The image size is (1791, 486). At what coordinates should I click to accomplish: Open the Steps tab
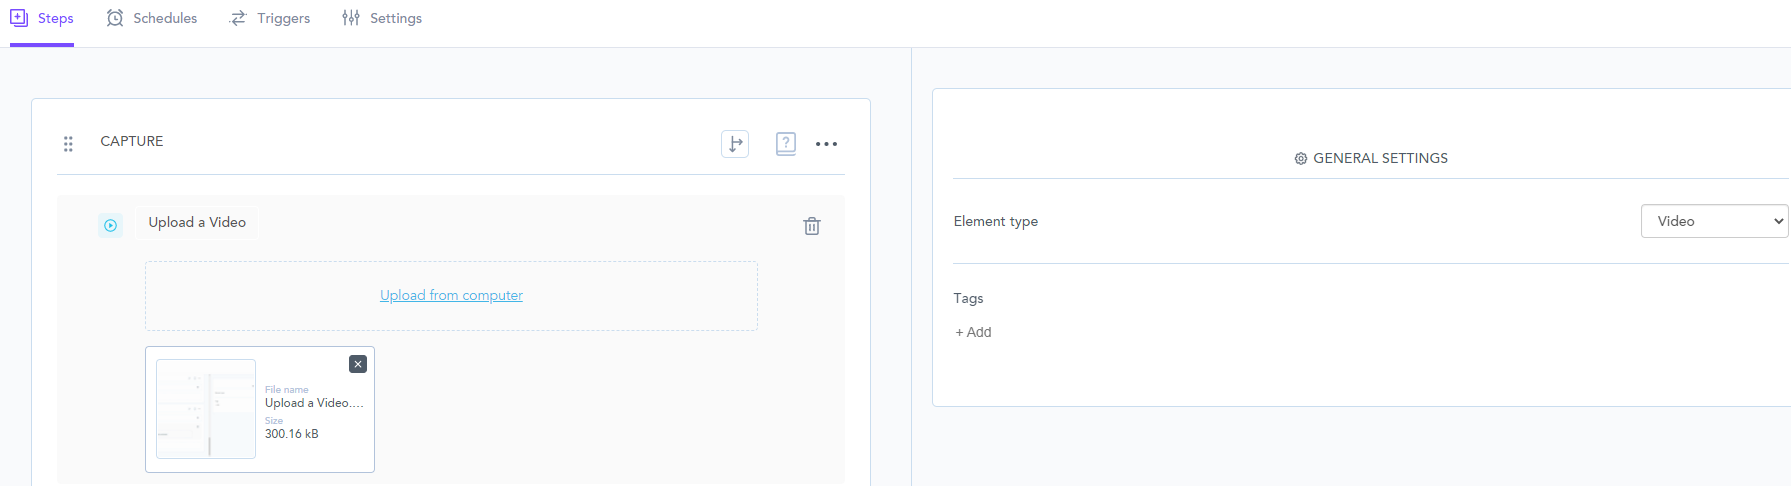coord(42,19)
